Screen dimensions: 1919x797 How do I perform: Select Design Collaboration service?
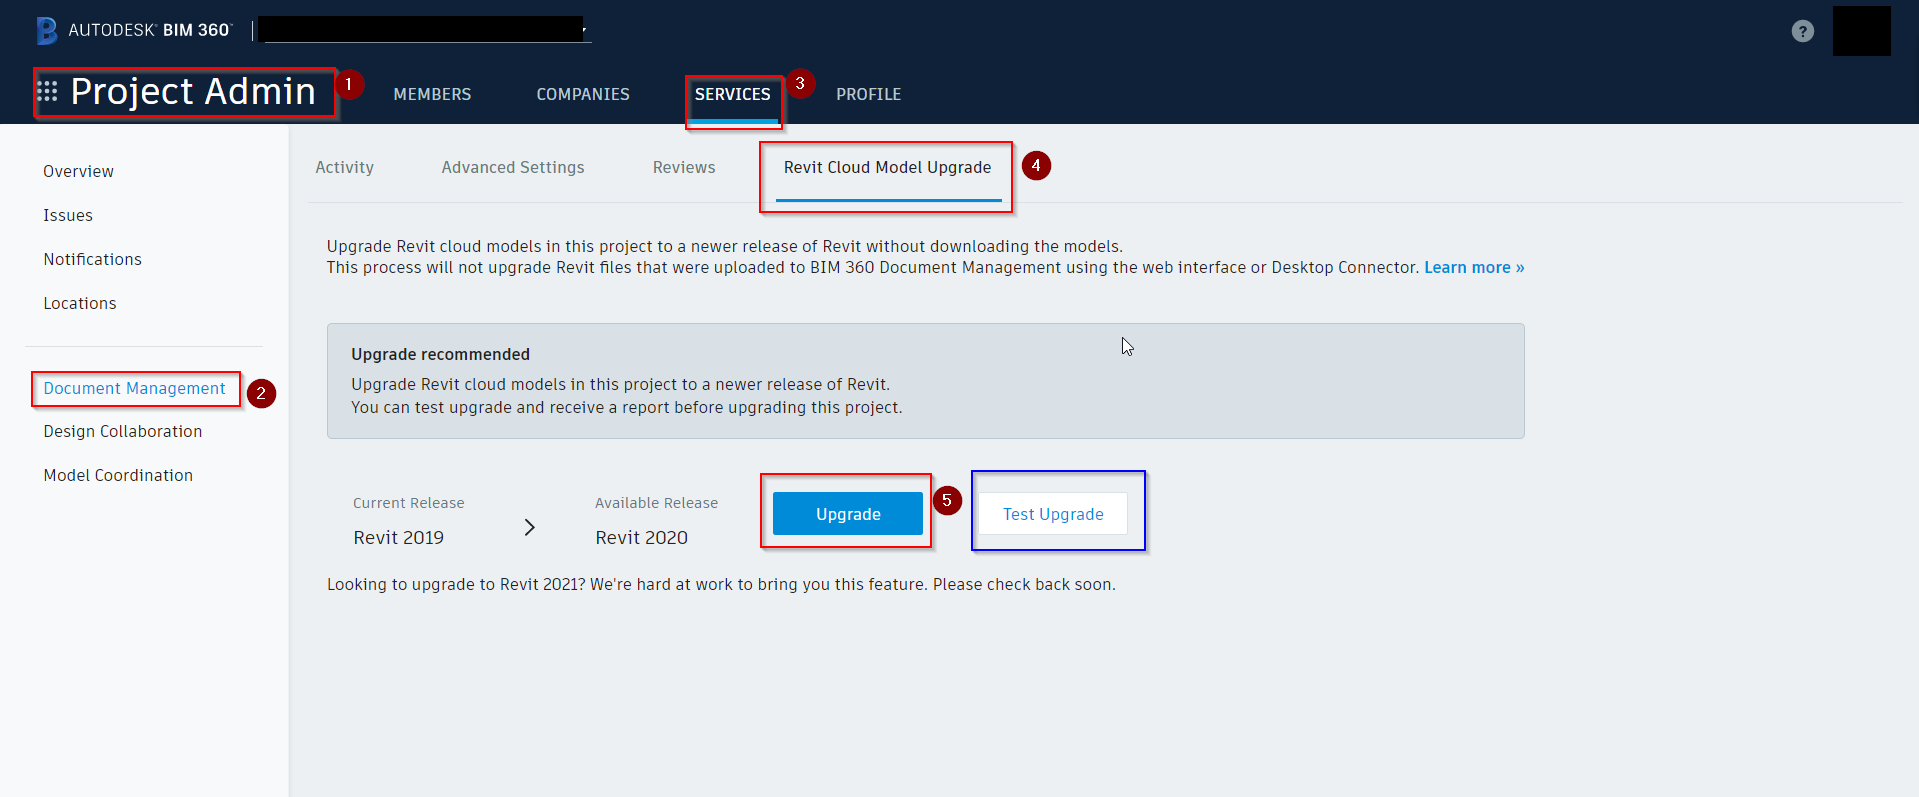pos(123,431)
